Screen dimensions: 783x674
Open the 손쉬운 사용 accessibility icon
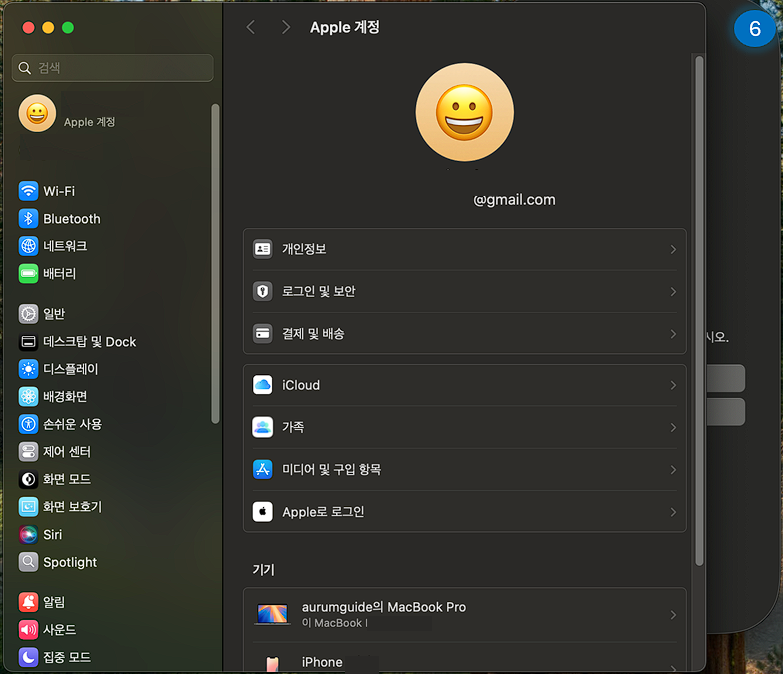[x=28, y=424]
